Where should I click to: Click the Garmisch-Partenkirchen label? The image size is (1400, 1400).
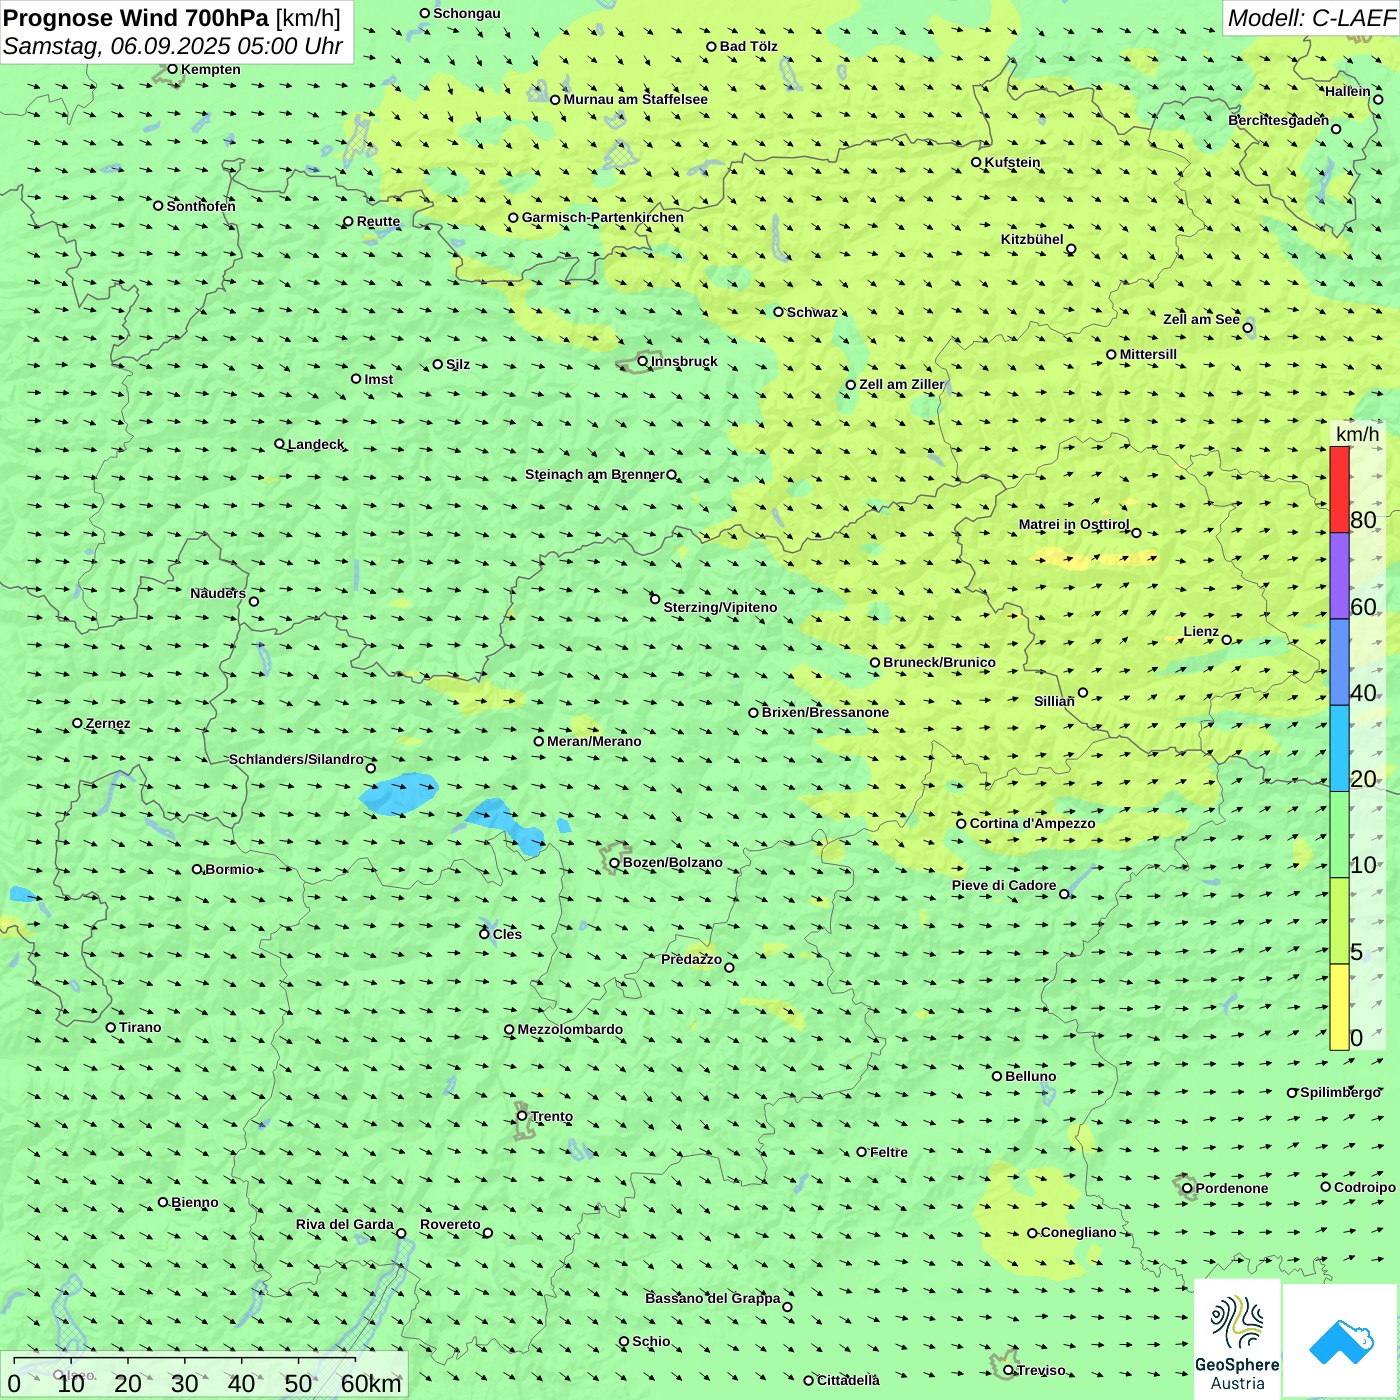(603, 217)
